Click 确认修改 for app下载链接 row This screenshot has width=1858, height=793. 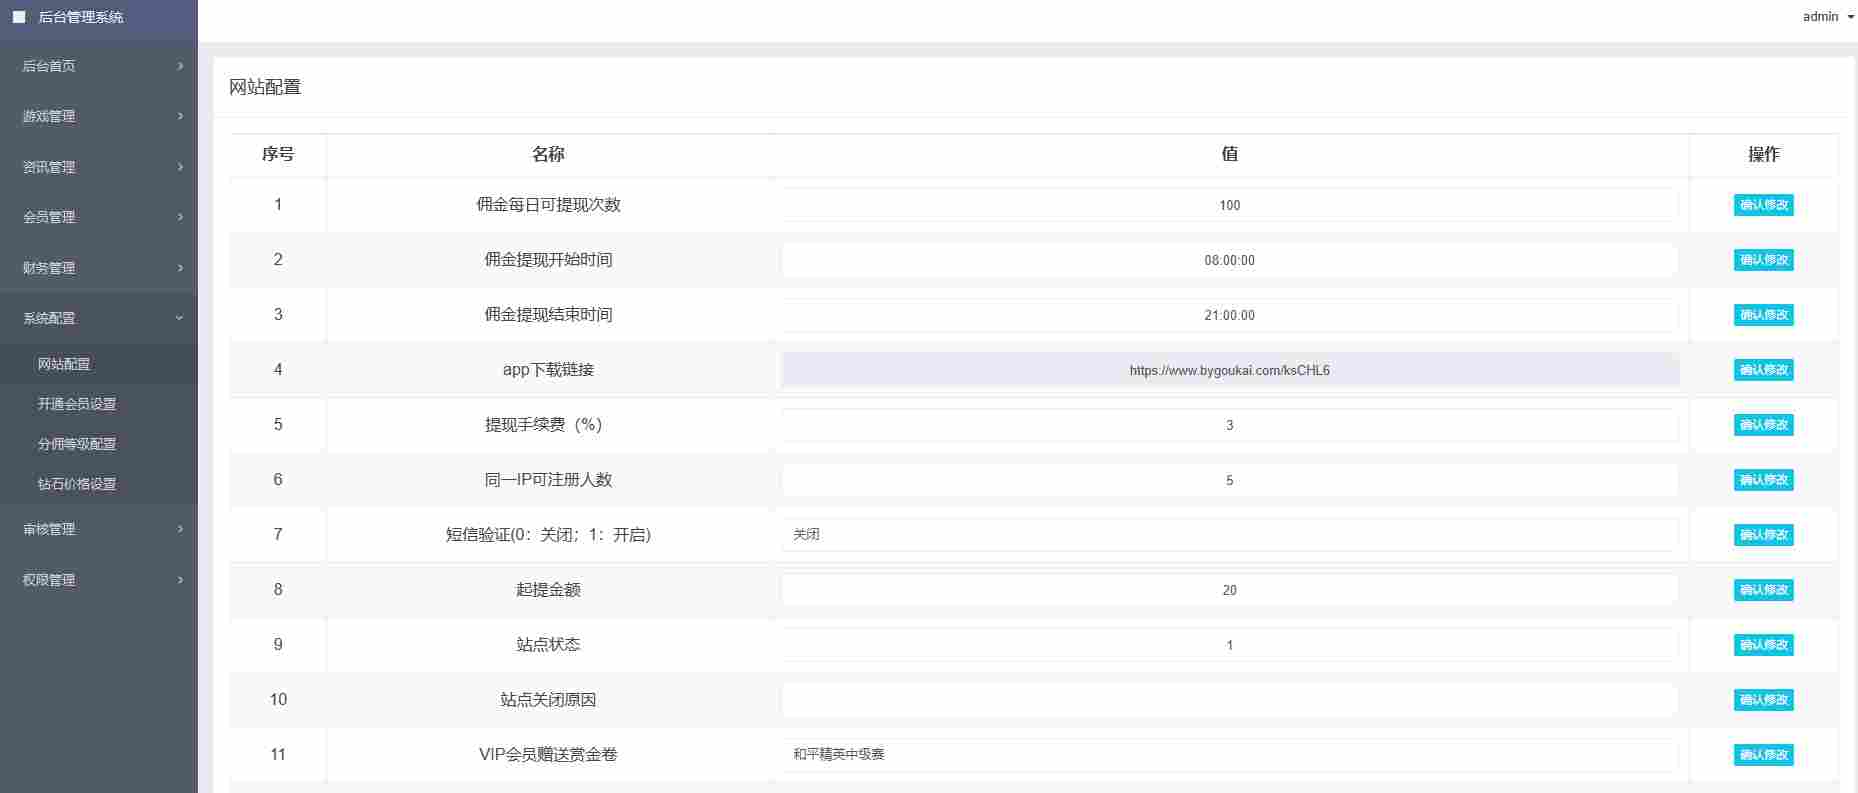point(1763,370)
